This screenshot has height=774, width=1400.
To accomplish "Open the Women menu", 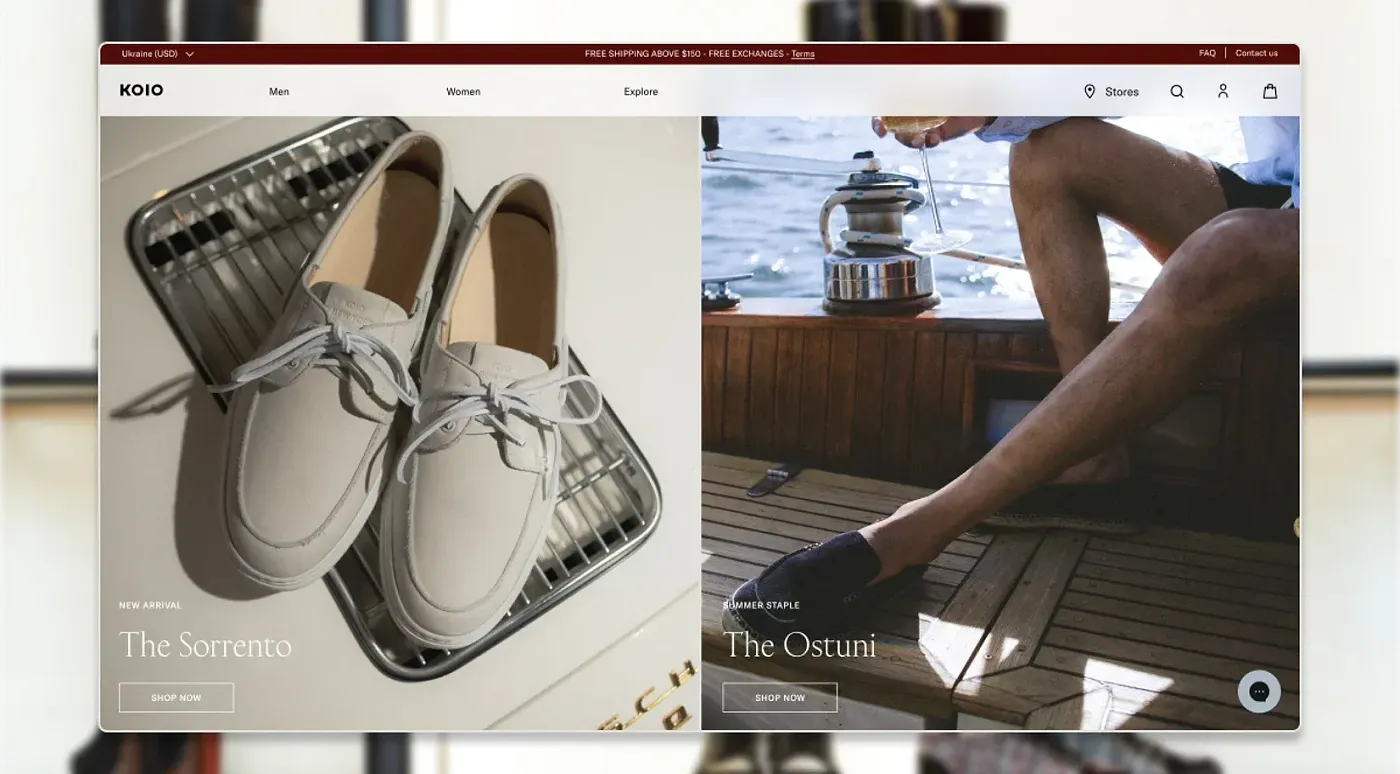I will click(x=463, y=91).
